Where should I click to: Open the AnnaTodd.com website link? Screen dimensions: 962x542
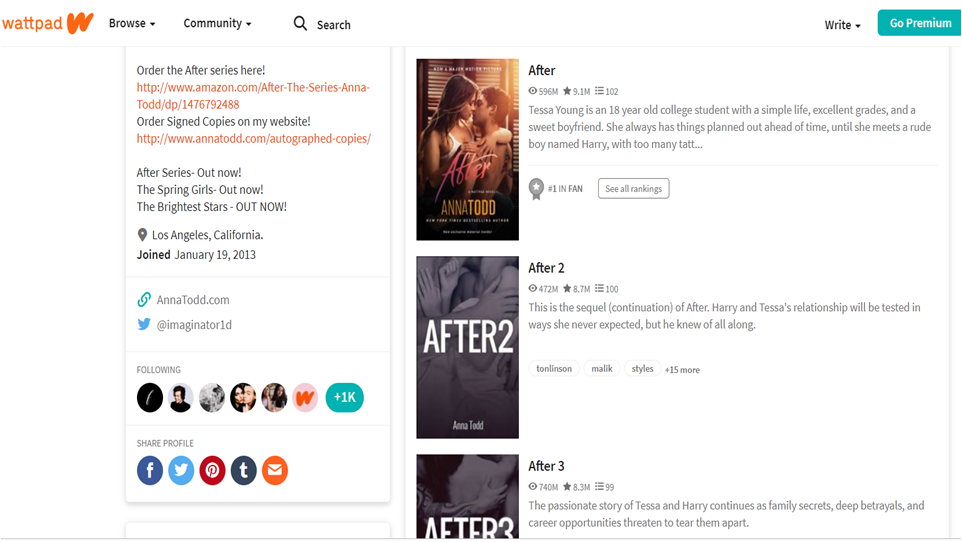click(x=193, y=300)
